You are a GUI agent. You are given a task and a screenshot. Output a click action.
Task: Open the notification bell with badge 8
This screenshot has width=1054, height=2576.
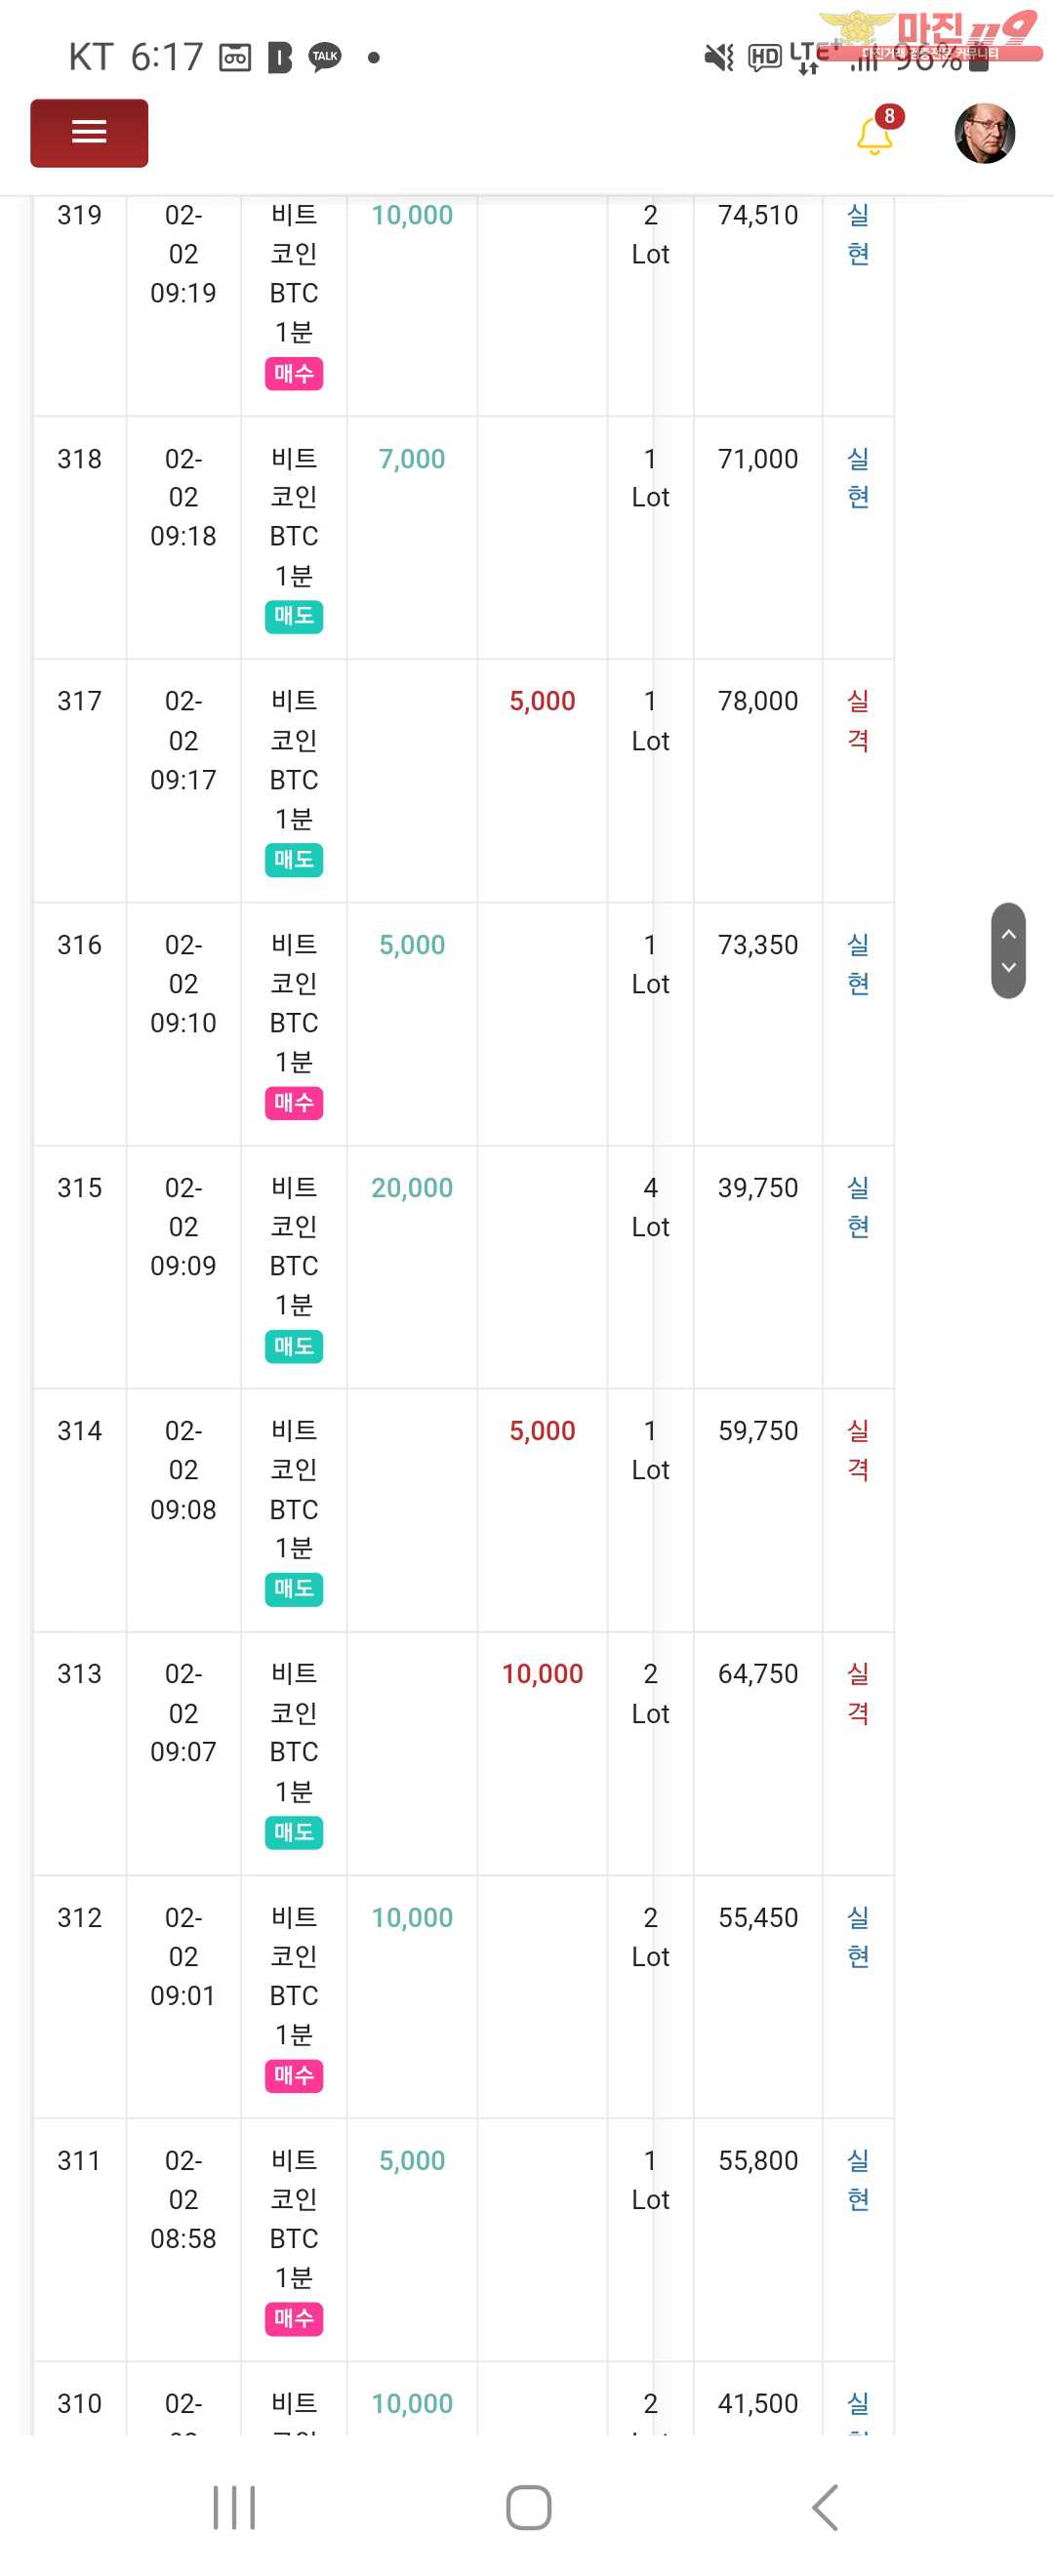[x=876, y=134]
